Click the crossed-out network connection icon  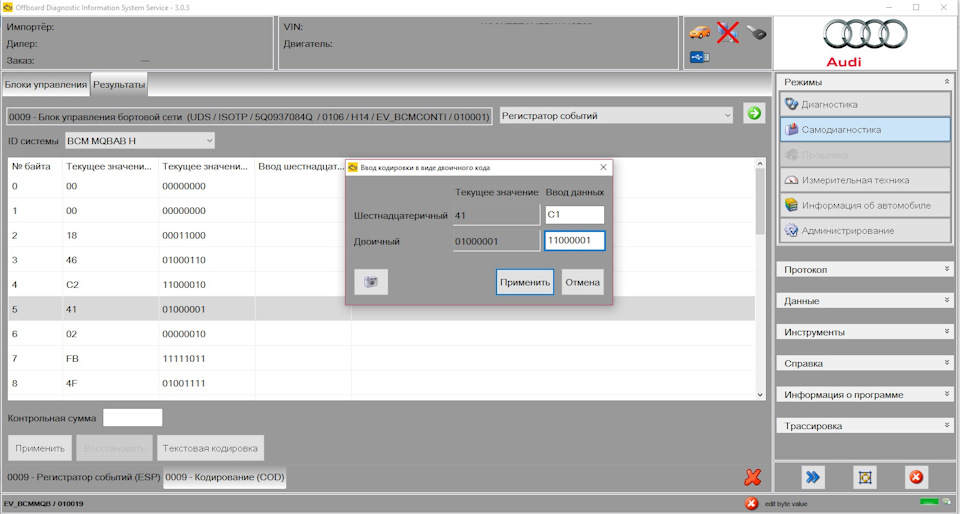(x=727, y=32)
